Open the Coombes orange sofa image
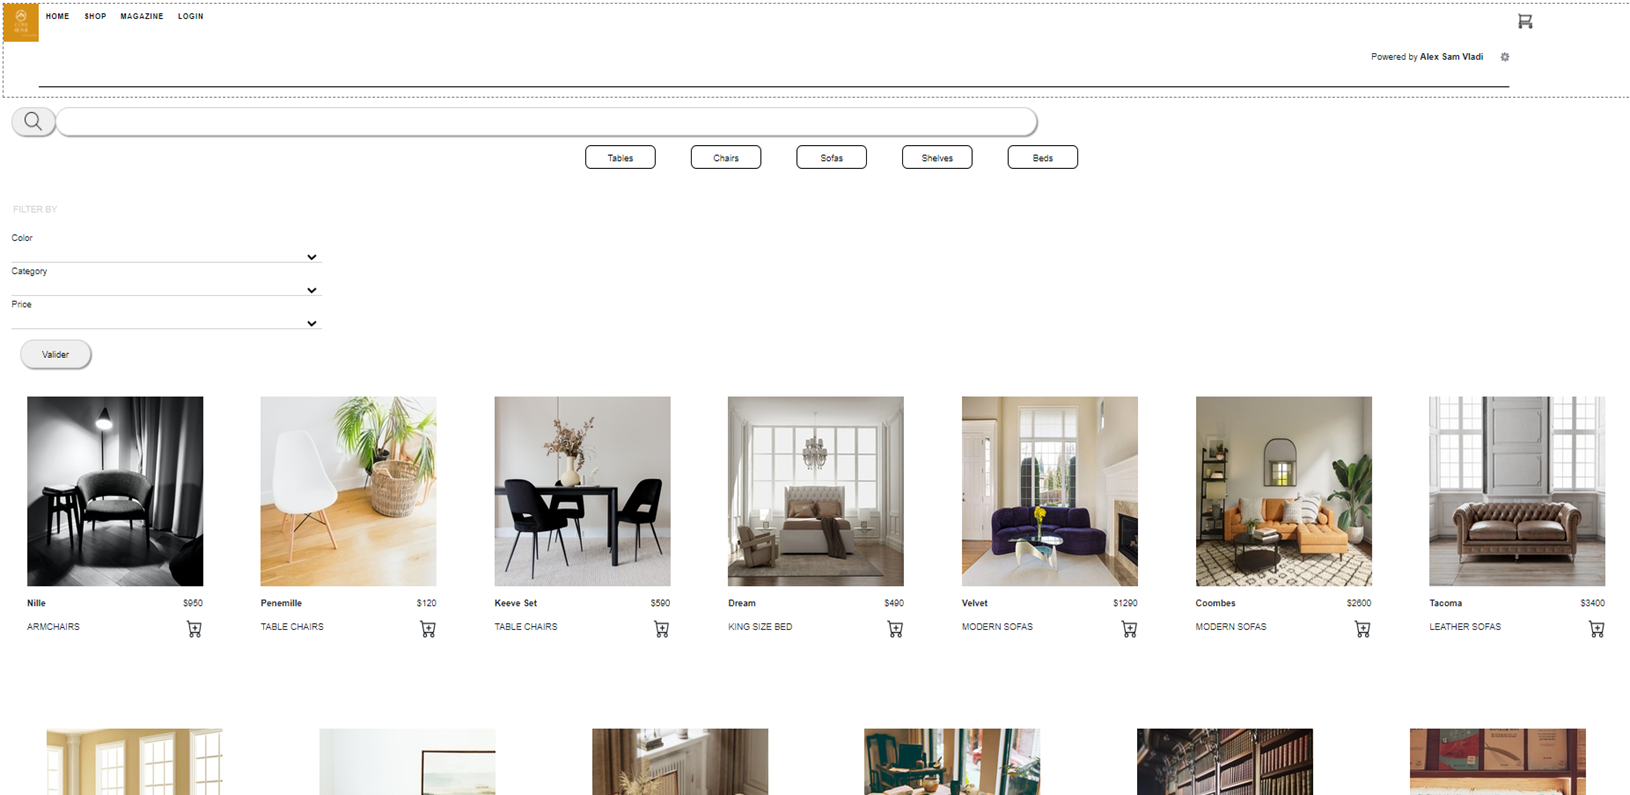The width and height of the screenshot is (1630, 795). (1284, 491)
